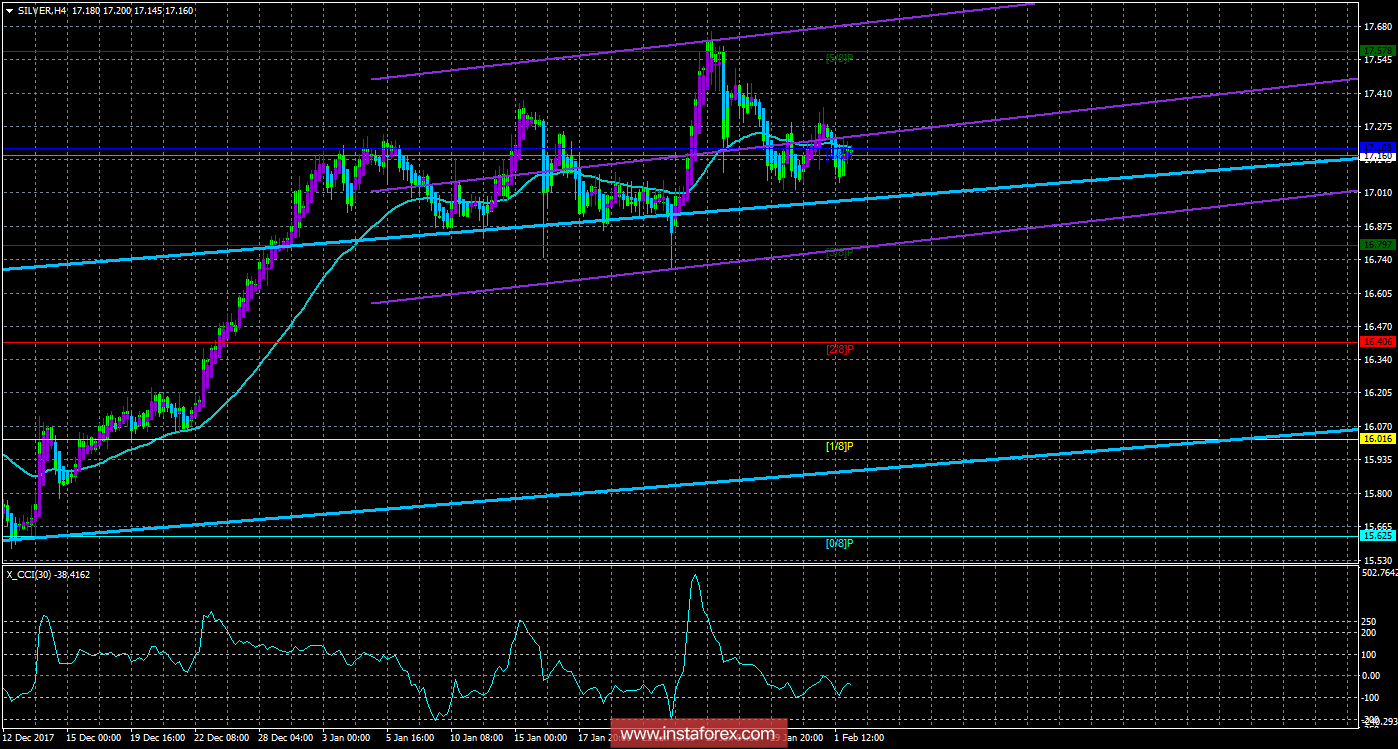Open the SILVER,H4 chart dropdown arrow
Screen dimensions: 1398x749
click(x=9, y=9)
